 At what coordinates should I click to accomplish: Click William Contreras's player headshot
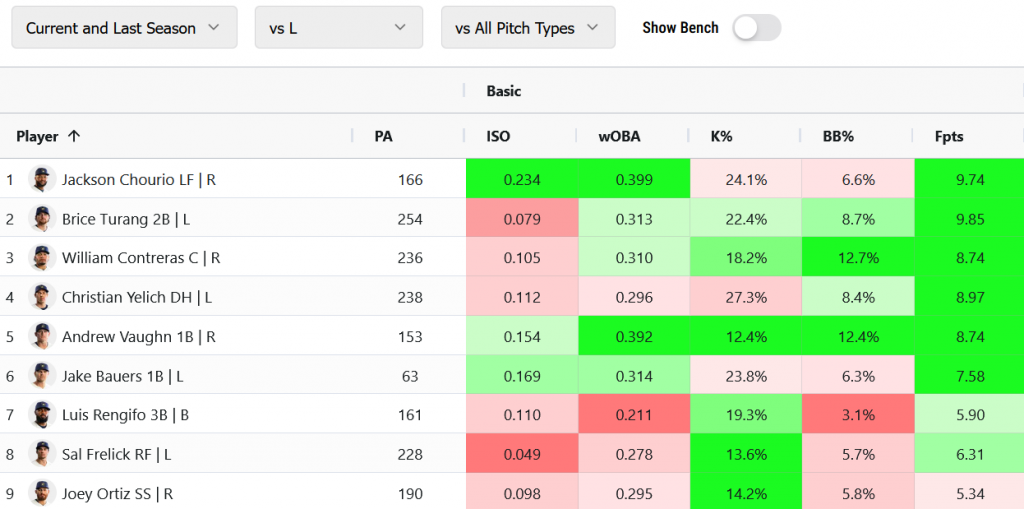[x=42, y=257]
